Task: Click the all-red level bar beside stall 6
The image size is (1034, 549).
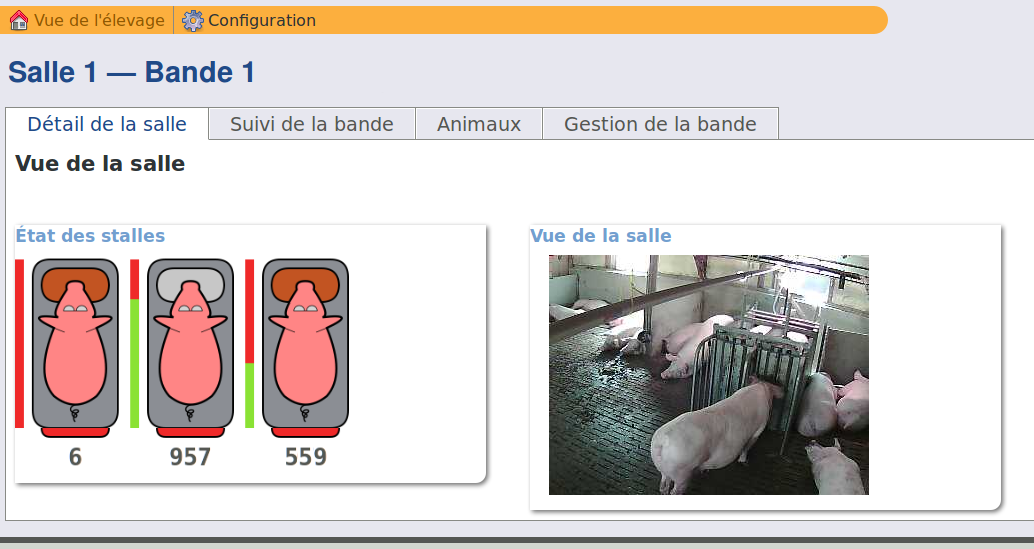Action: pyautogui.click(x=20, y=343)
